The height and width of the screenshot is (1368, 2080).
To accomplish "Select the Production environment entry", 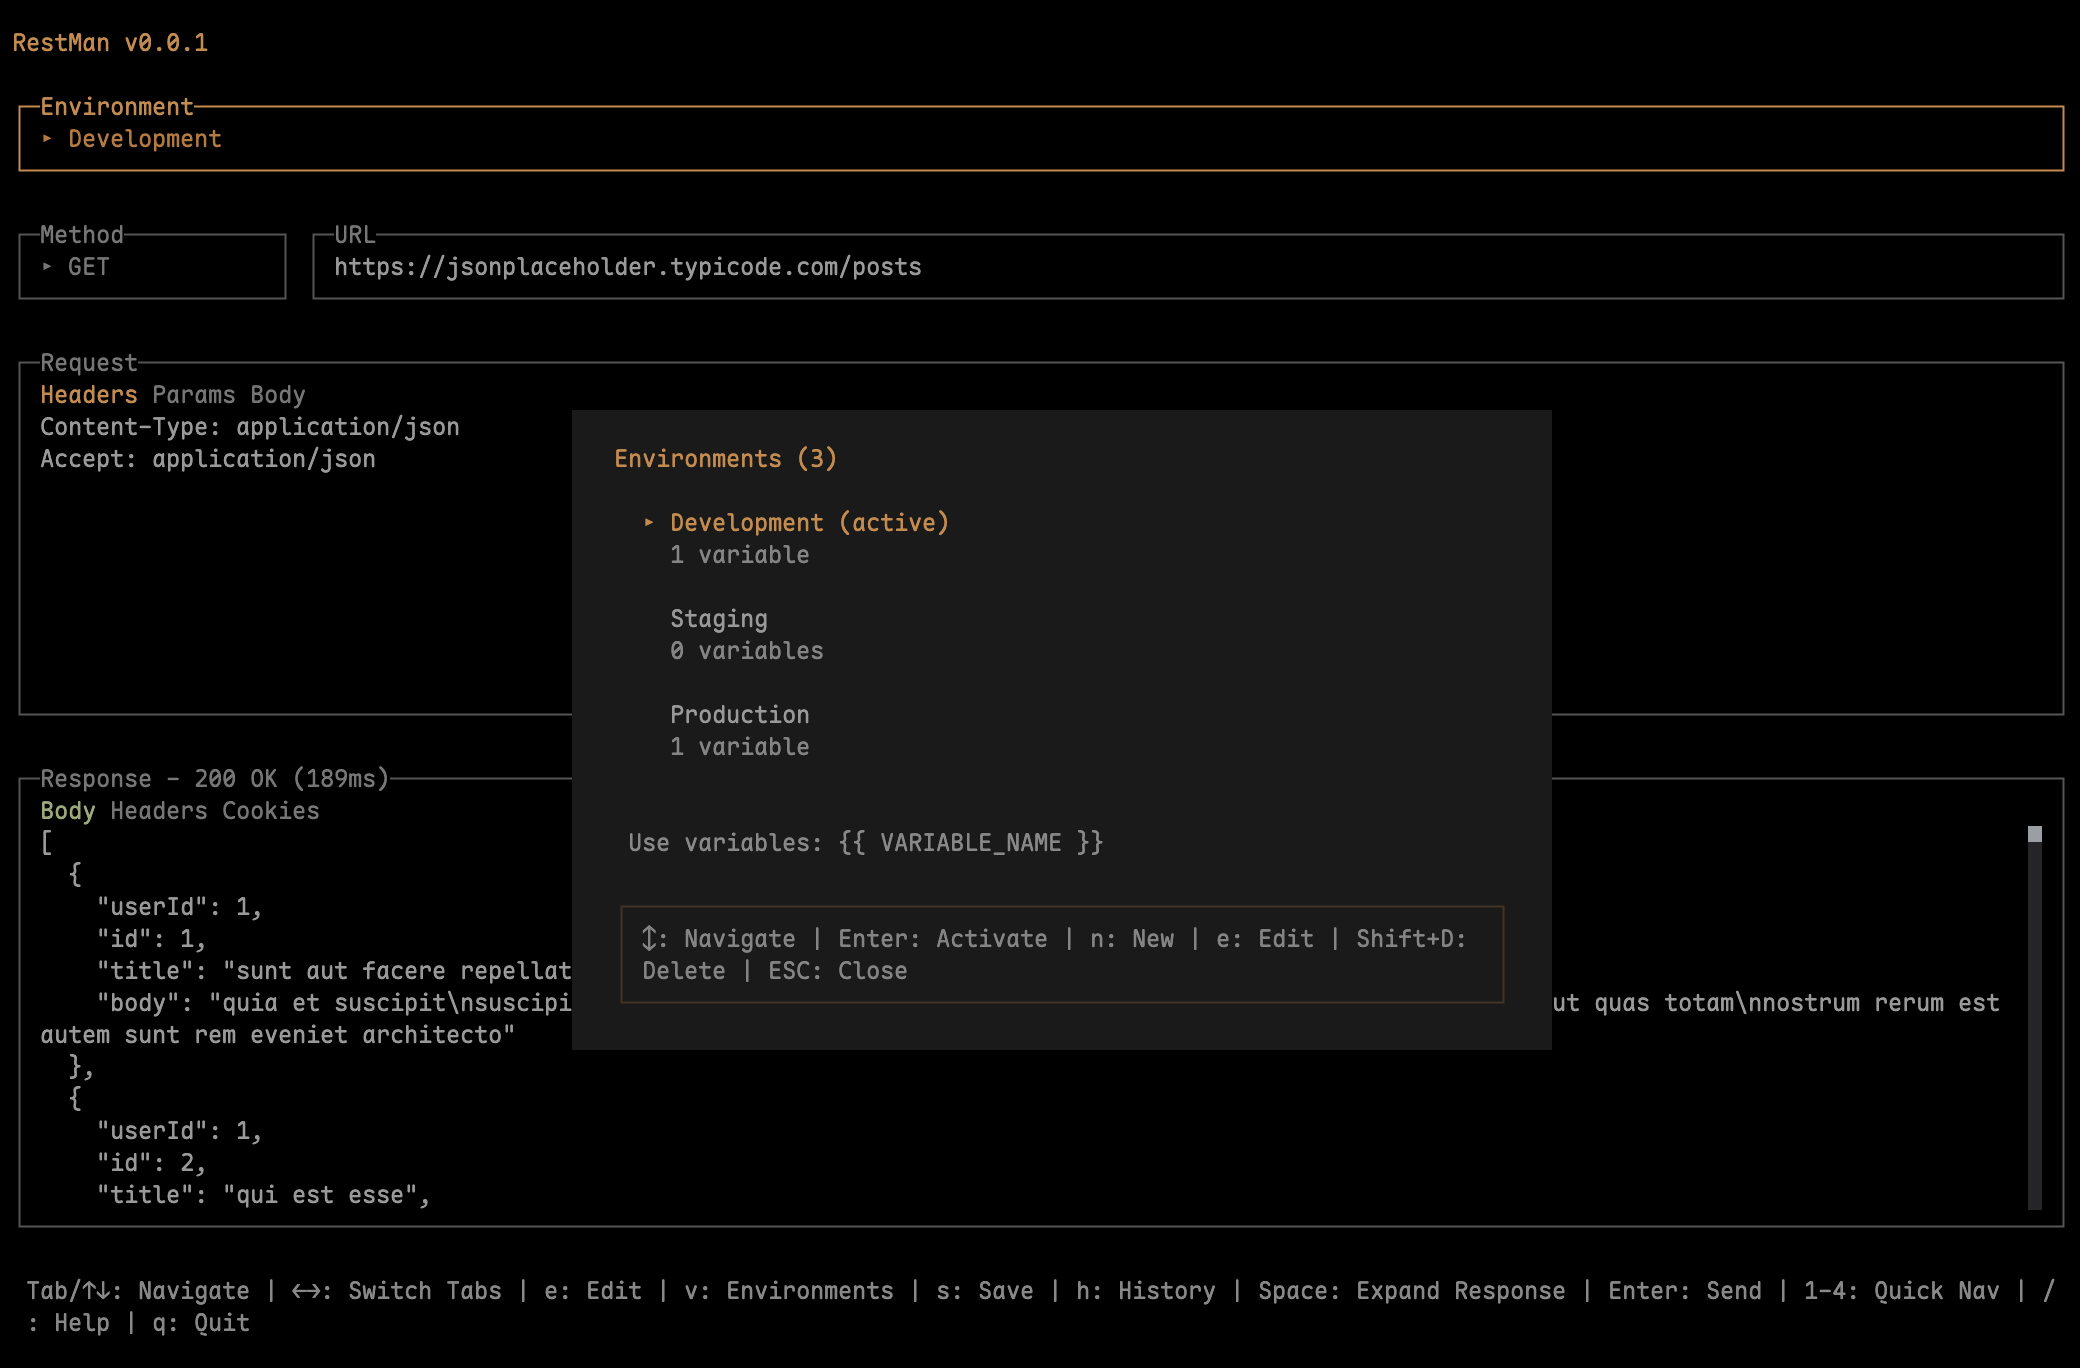I will click(739, 715).
